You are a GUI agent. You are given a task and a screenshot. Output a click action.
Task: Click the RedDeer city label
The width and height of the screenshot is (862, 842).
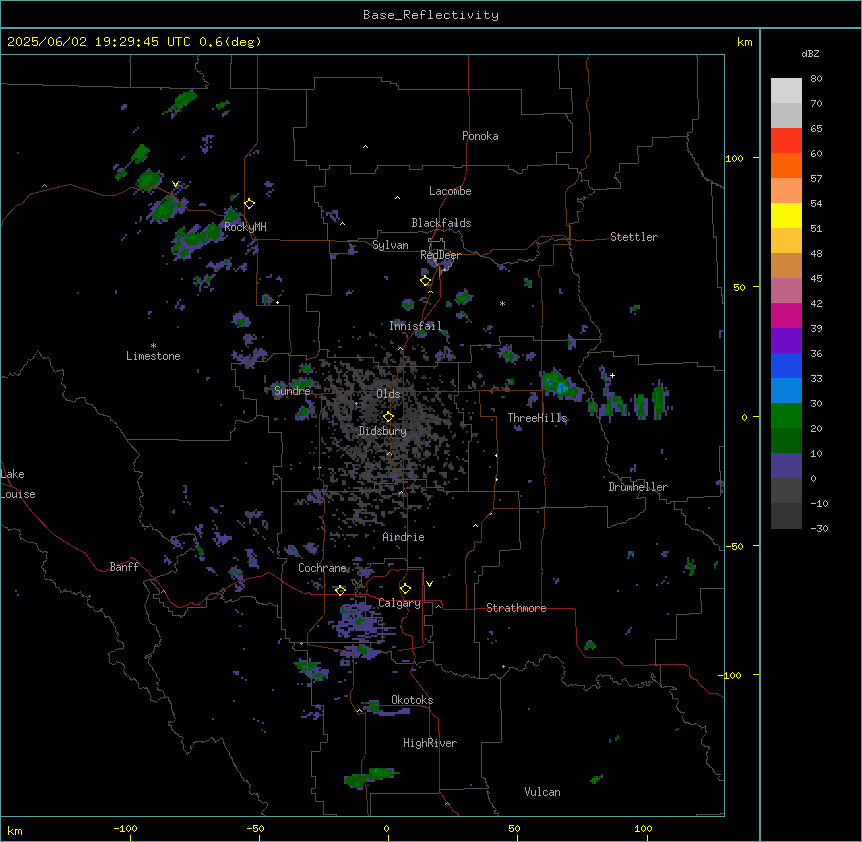click(x=440, y=255)
